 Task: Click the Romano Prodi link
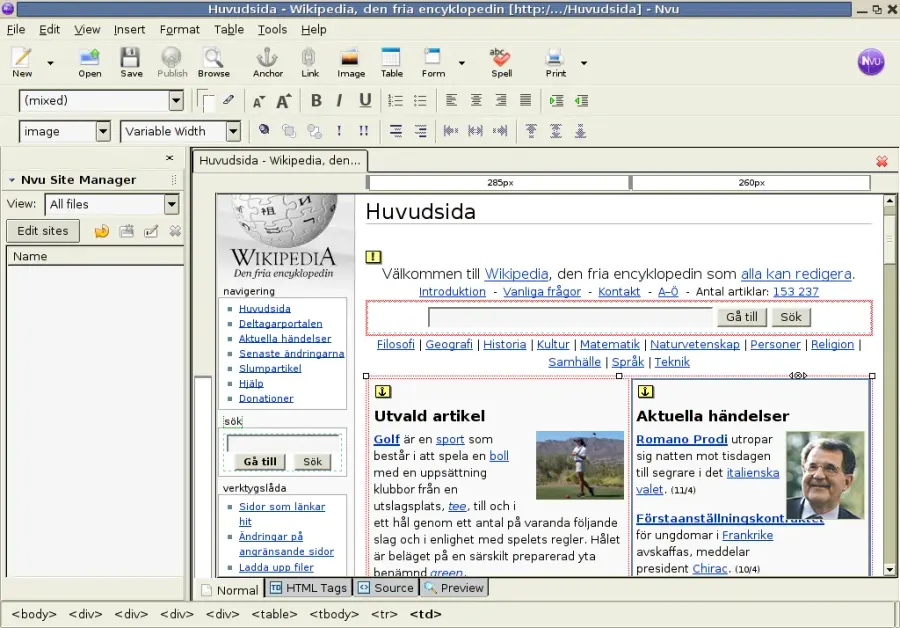(681, 439)
